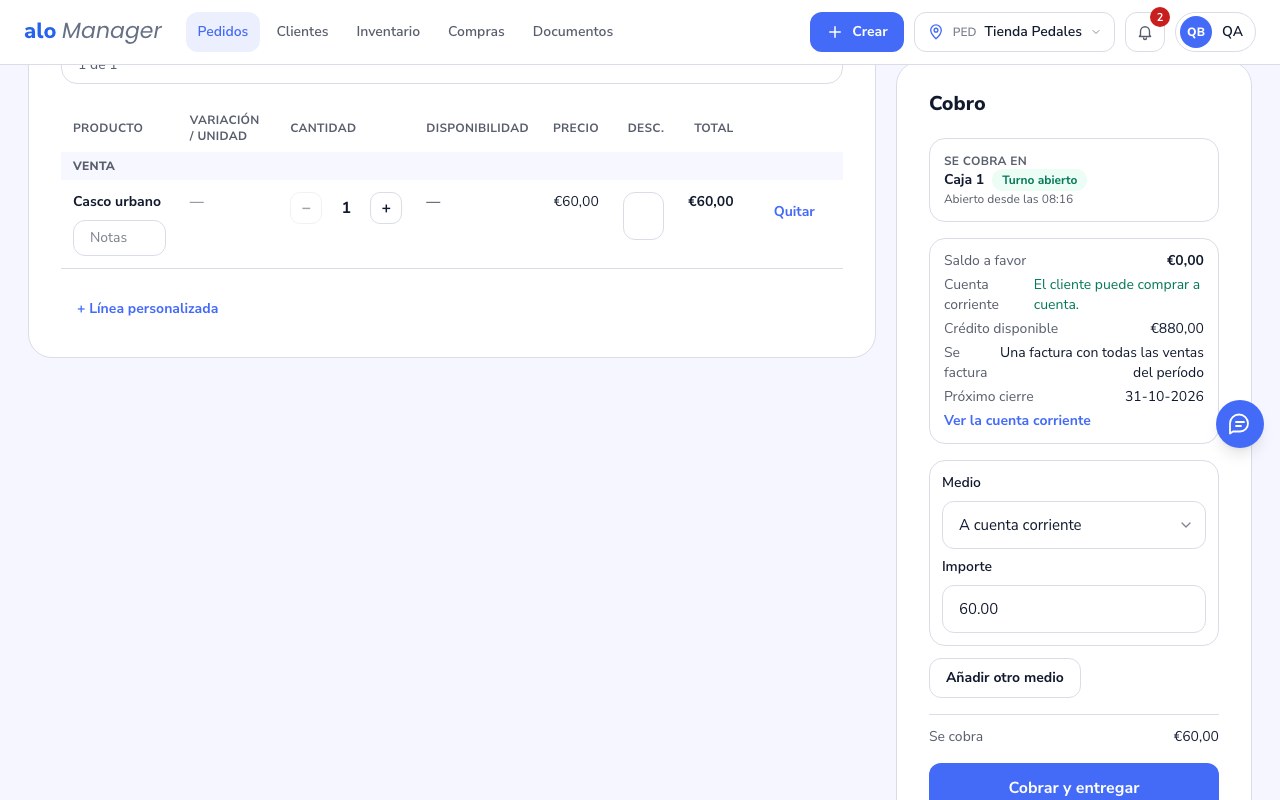The width and height of the screenshot is (1280, 800).
Task: Go to the Pedidos tab
Action: tap(223, 32)
